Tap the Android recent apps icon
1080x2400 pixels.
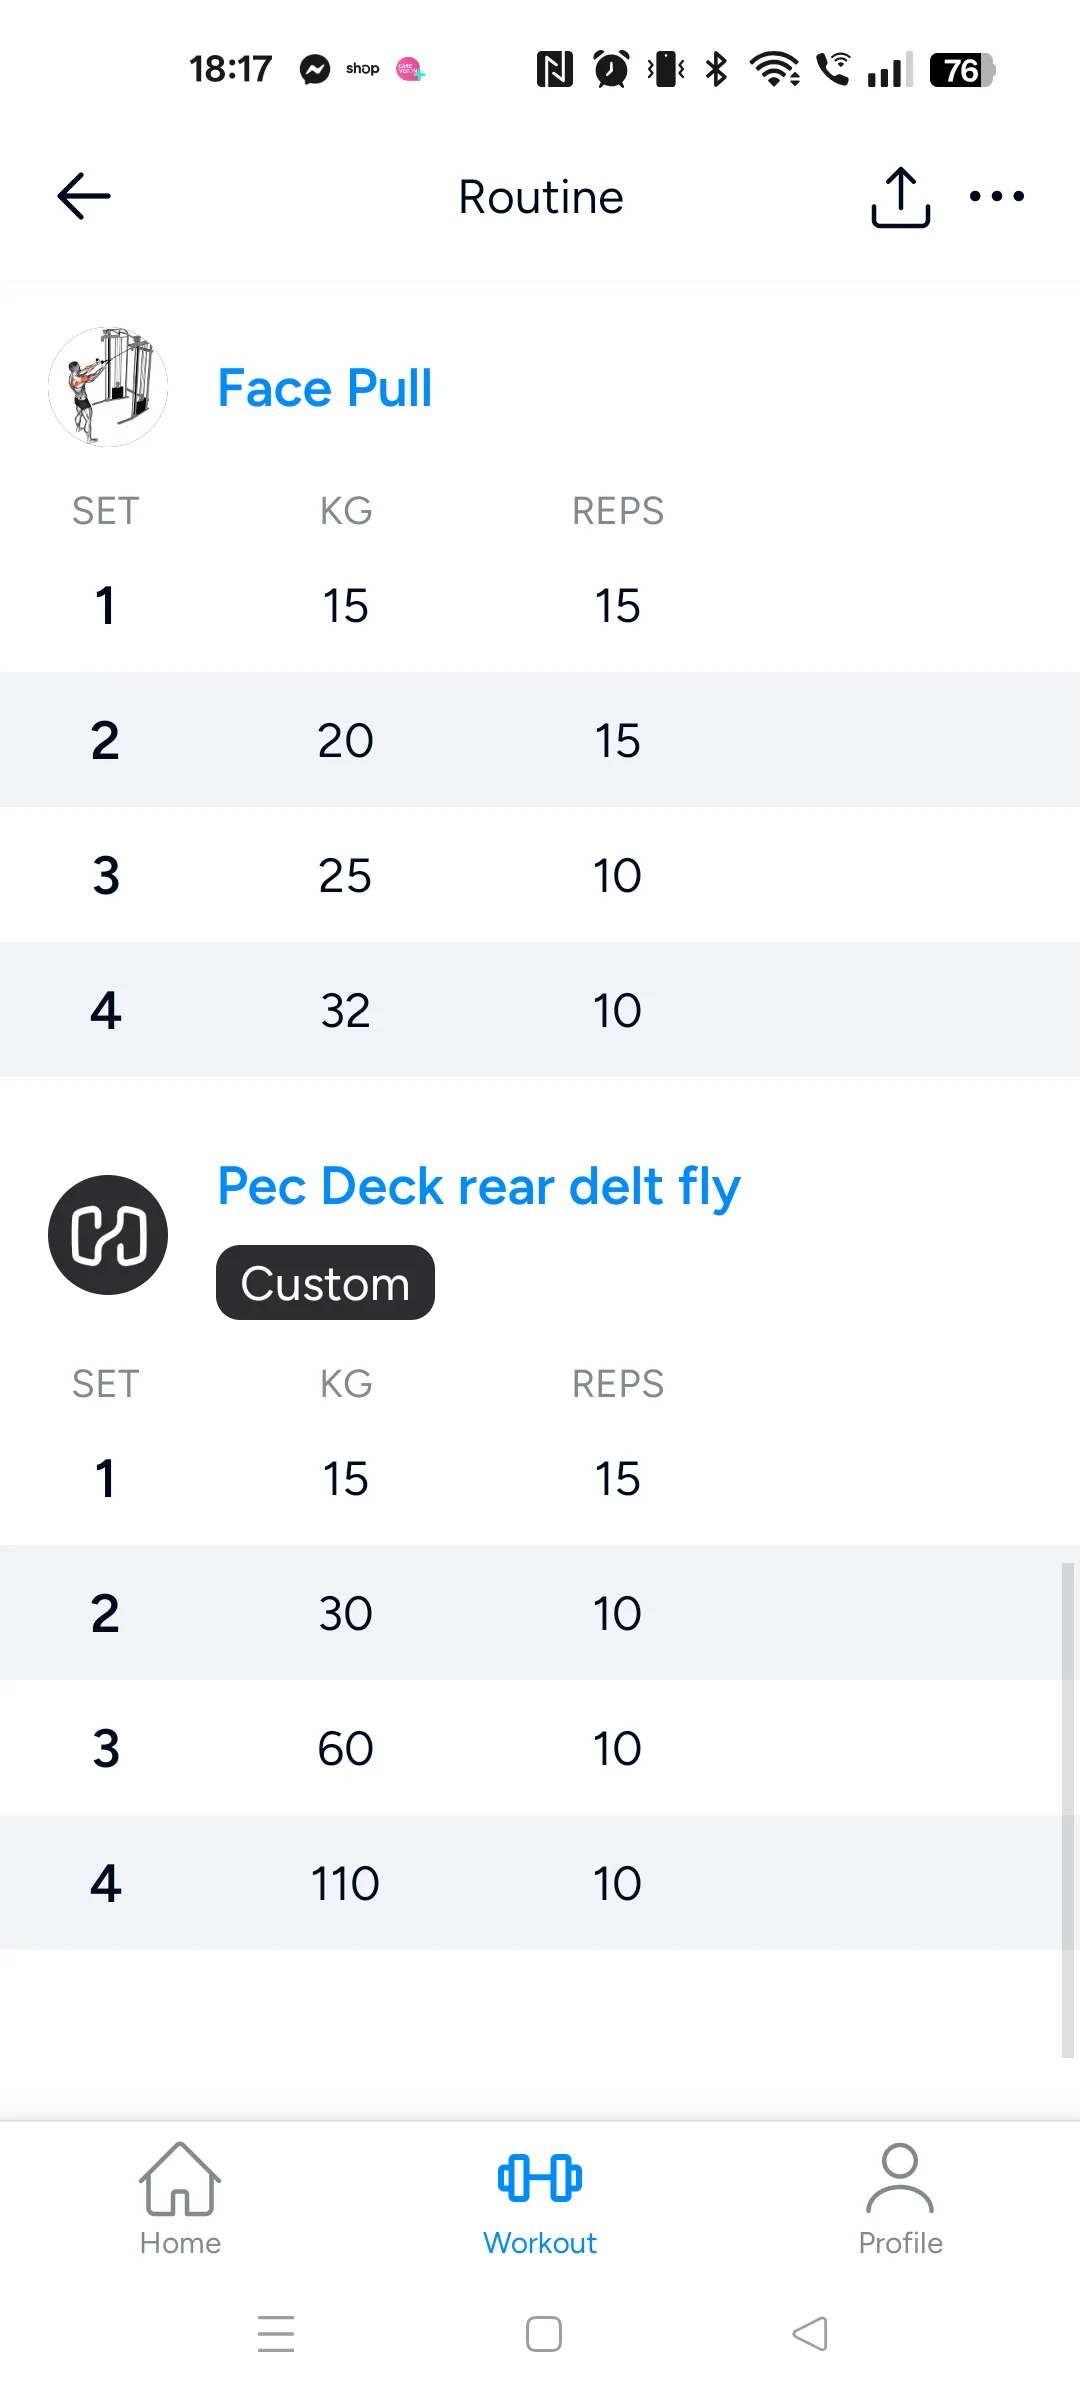pyautogui.click(x=276, y=2333)
